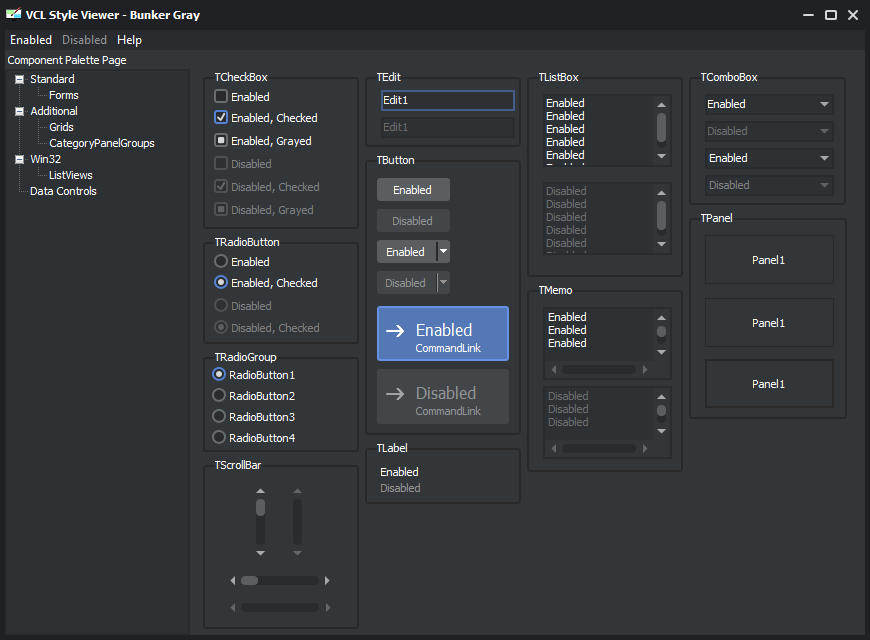This screenshot has height=640, width=870.
Task: Maximize the VCL Style Viewer window
Action: coord(831,15)
